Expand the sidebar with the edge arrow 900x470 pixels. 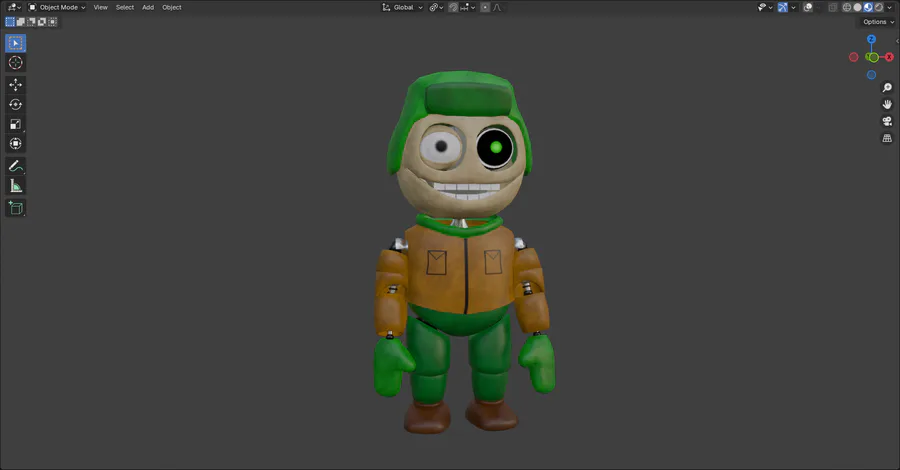[897, 41]
